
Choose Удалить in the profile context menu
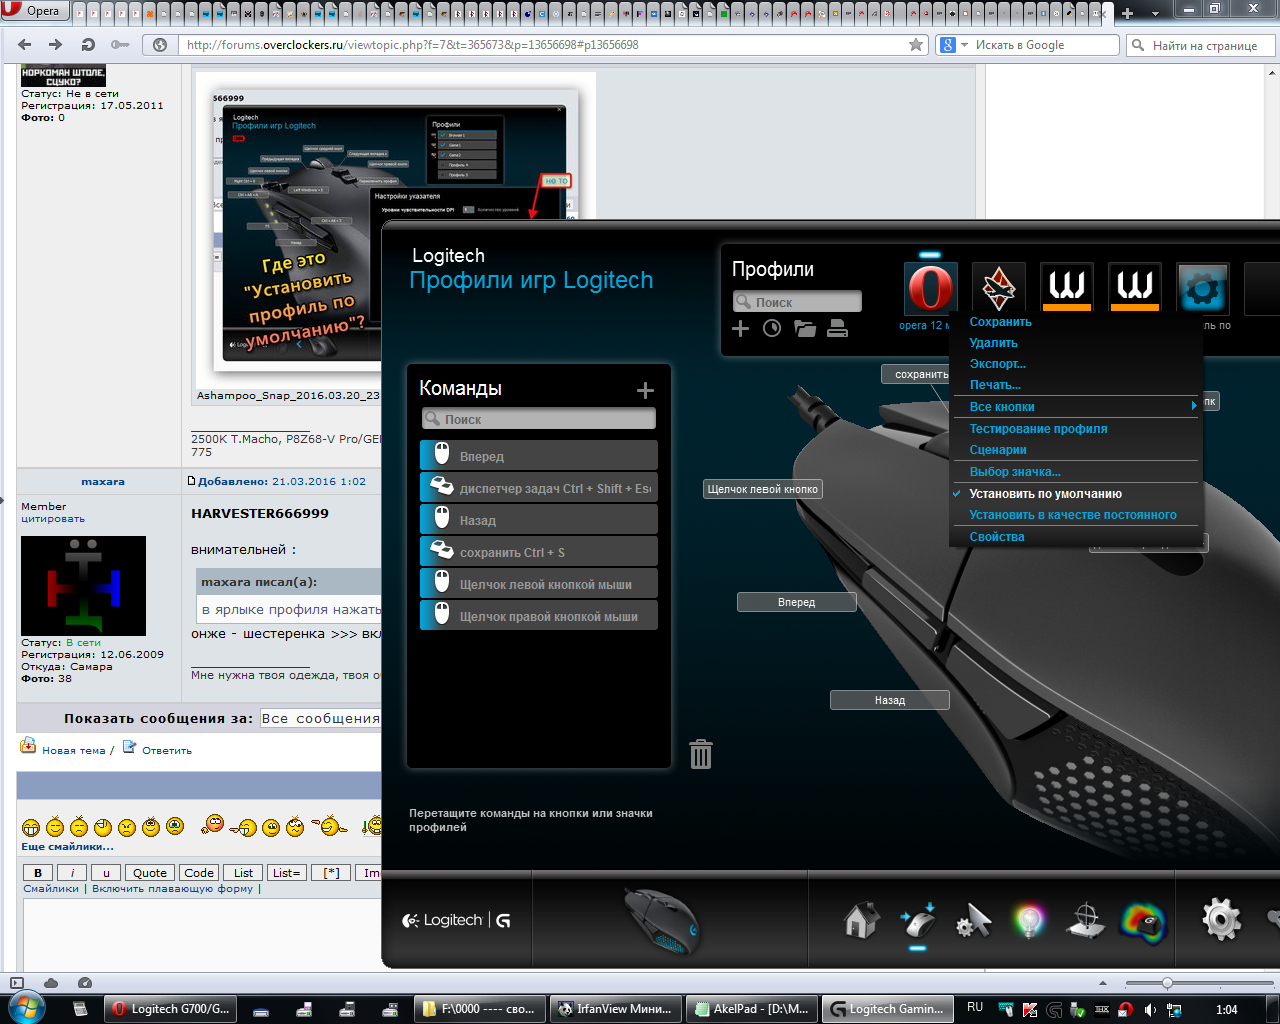click(x=993, y=343)
